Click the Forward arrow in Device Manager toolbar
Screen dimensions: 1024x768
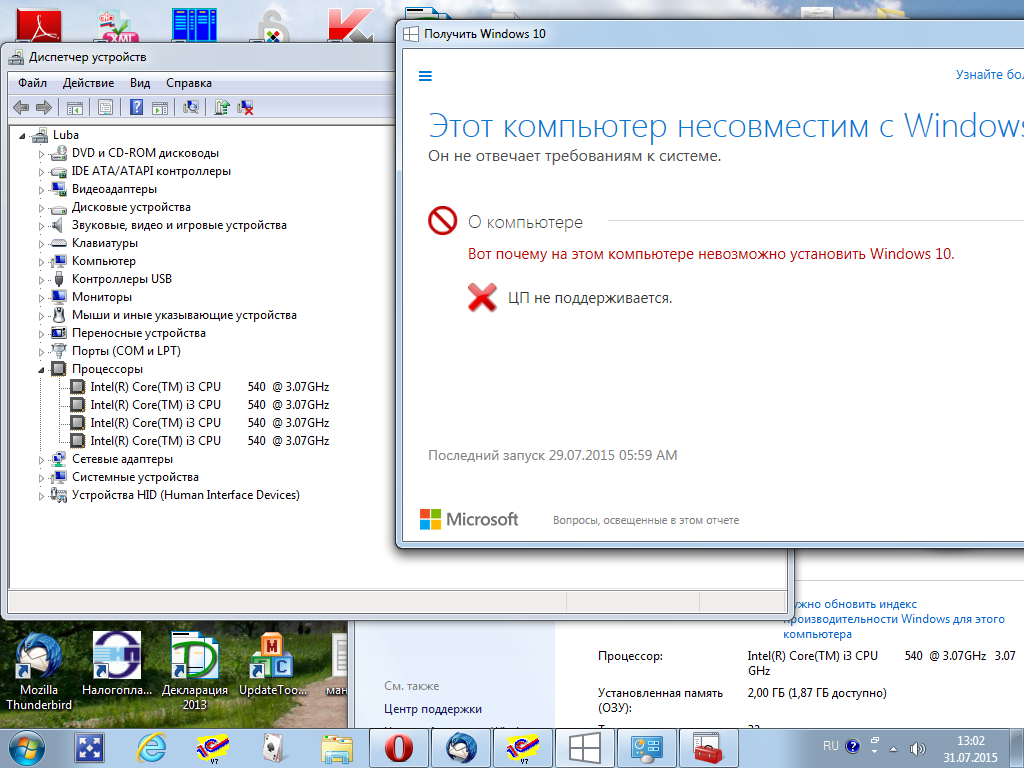(44, 107)
